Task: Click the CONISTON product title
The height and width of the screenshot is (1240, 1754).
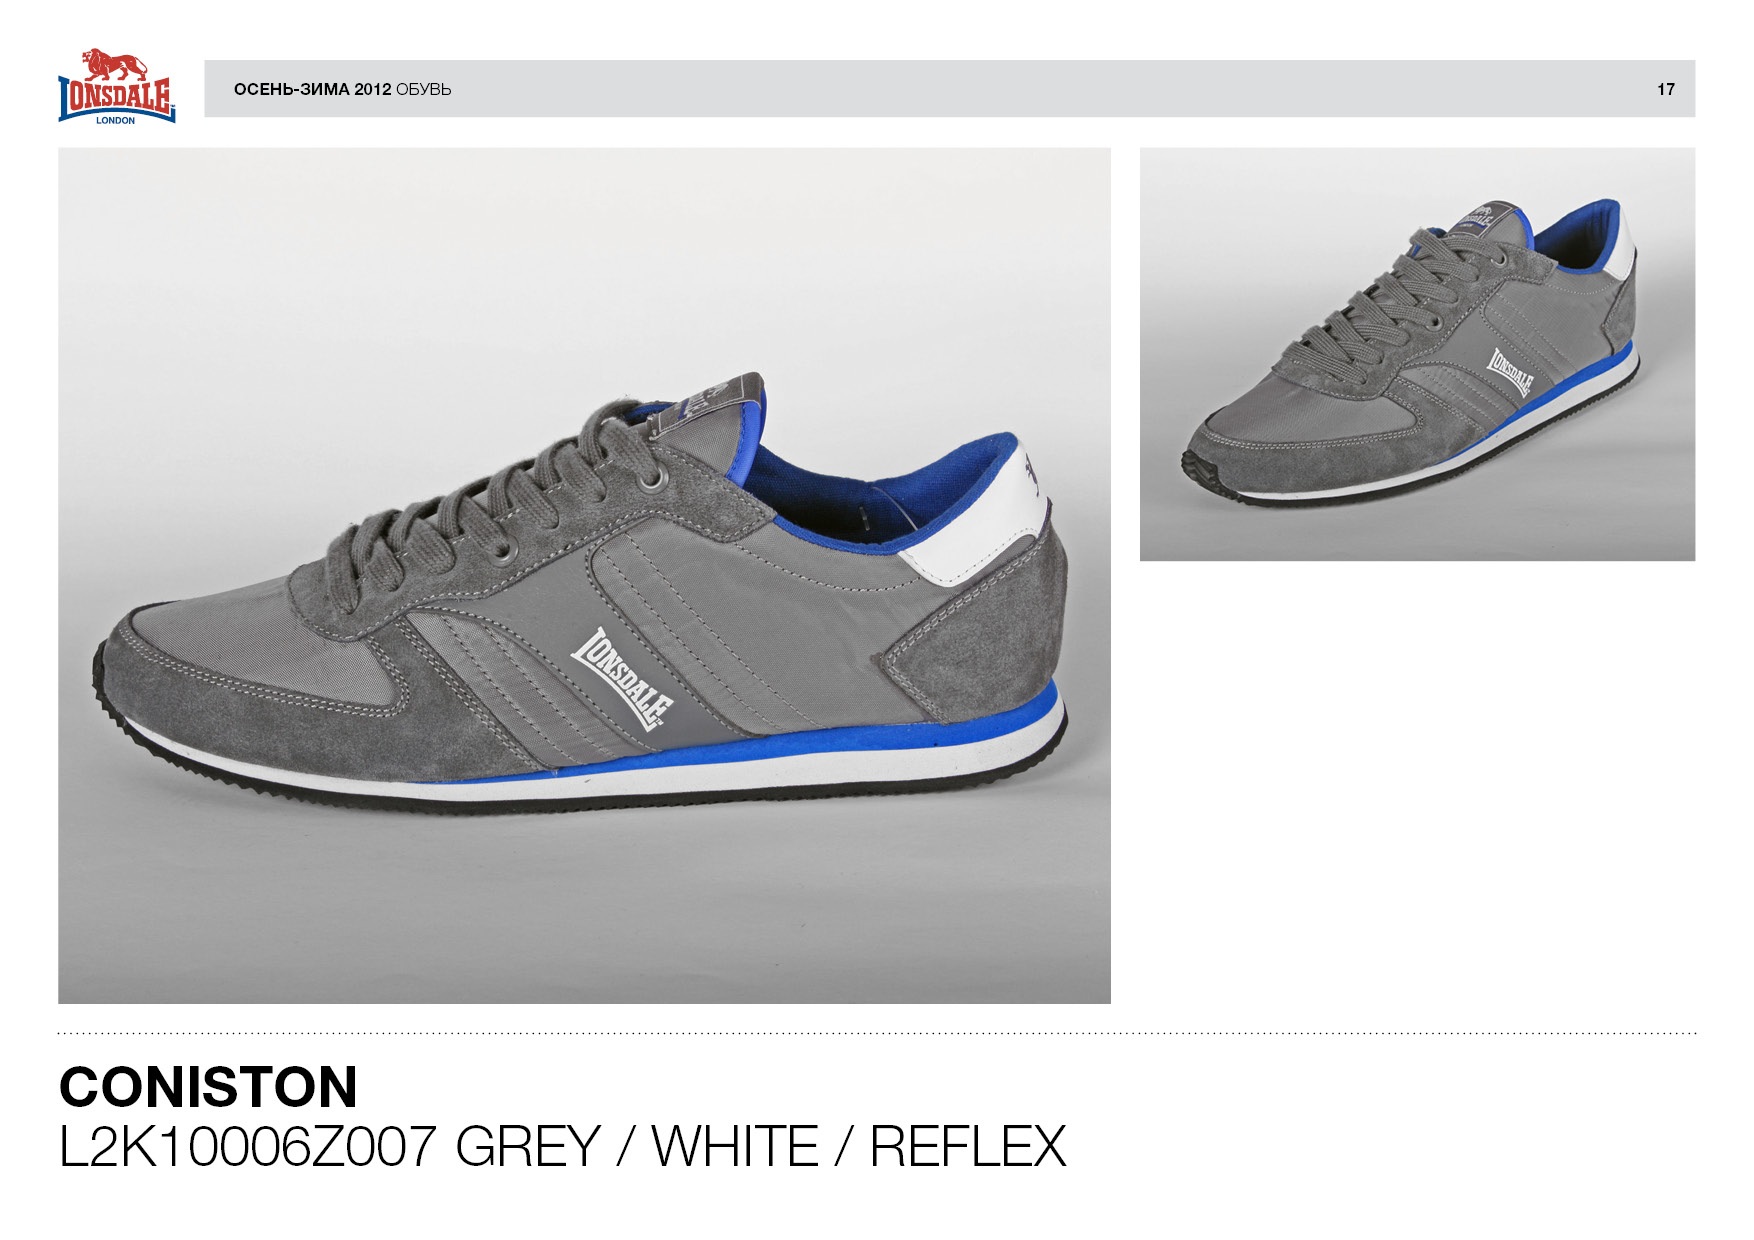Action: [208, 1087]
